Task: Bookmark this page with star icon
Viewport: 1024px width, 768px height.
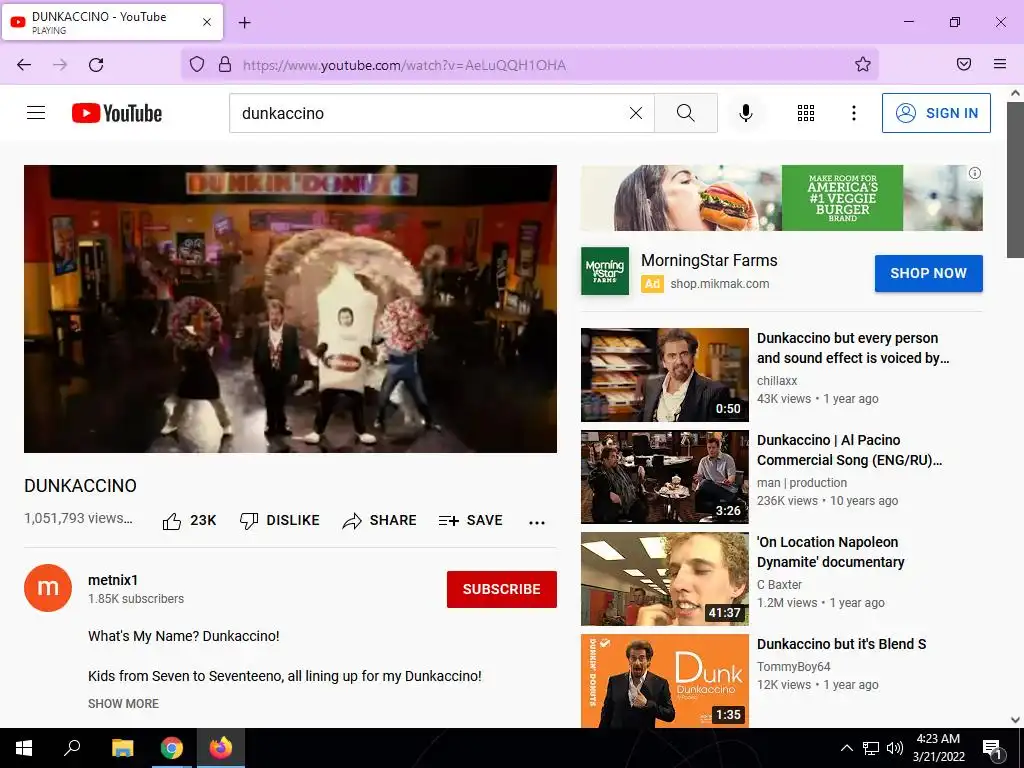Action: pyautogui.click(x=863, y=64)
